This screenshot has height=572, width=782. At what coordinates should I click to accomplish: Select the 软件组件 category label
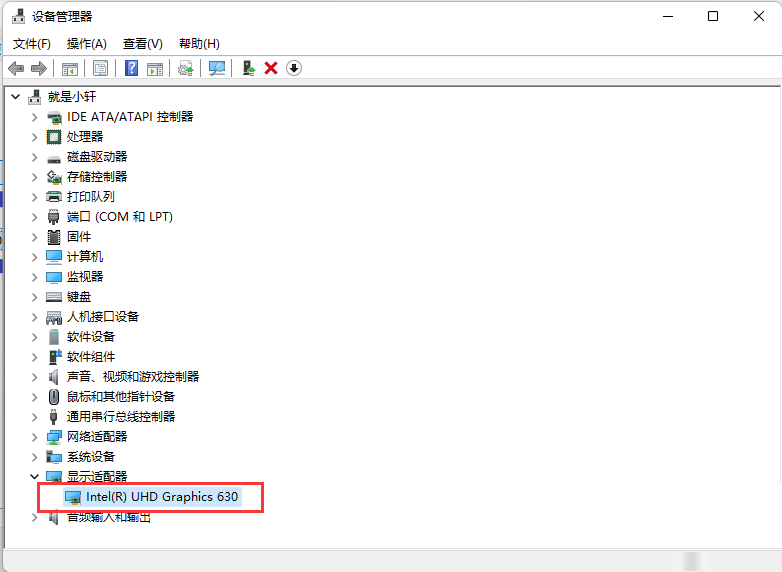[91, 357]
